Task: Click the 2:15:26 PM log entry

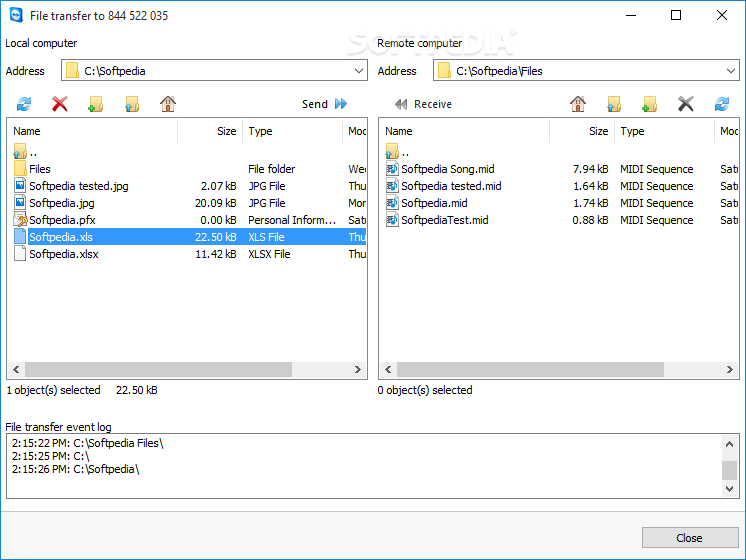Action: [x=76, y=469]
